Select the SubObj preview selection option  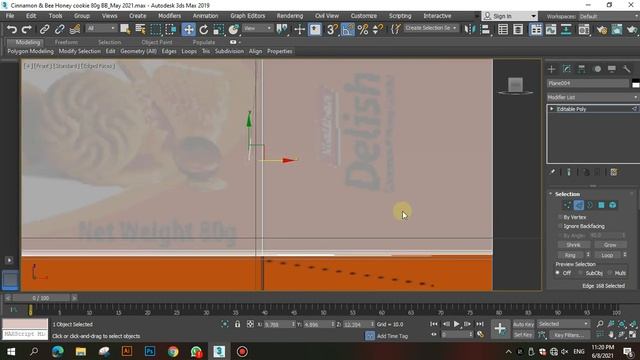click(x=581, y=273)
